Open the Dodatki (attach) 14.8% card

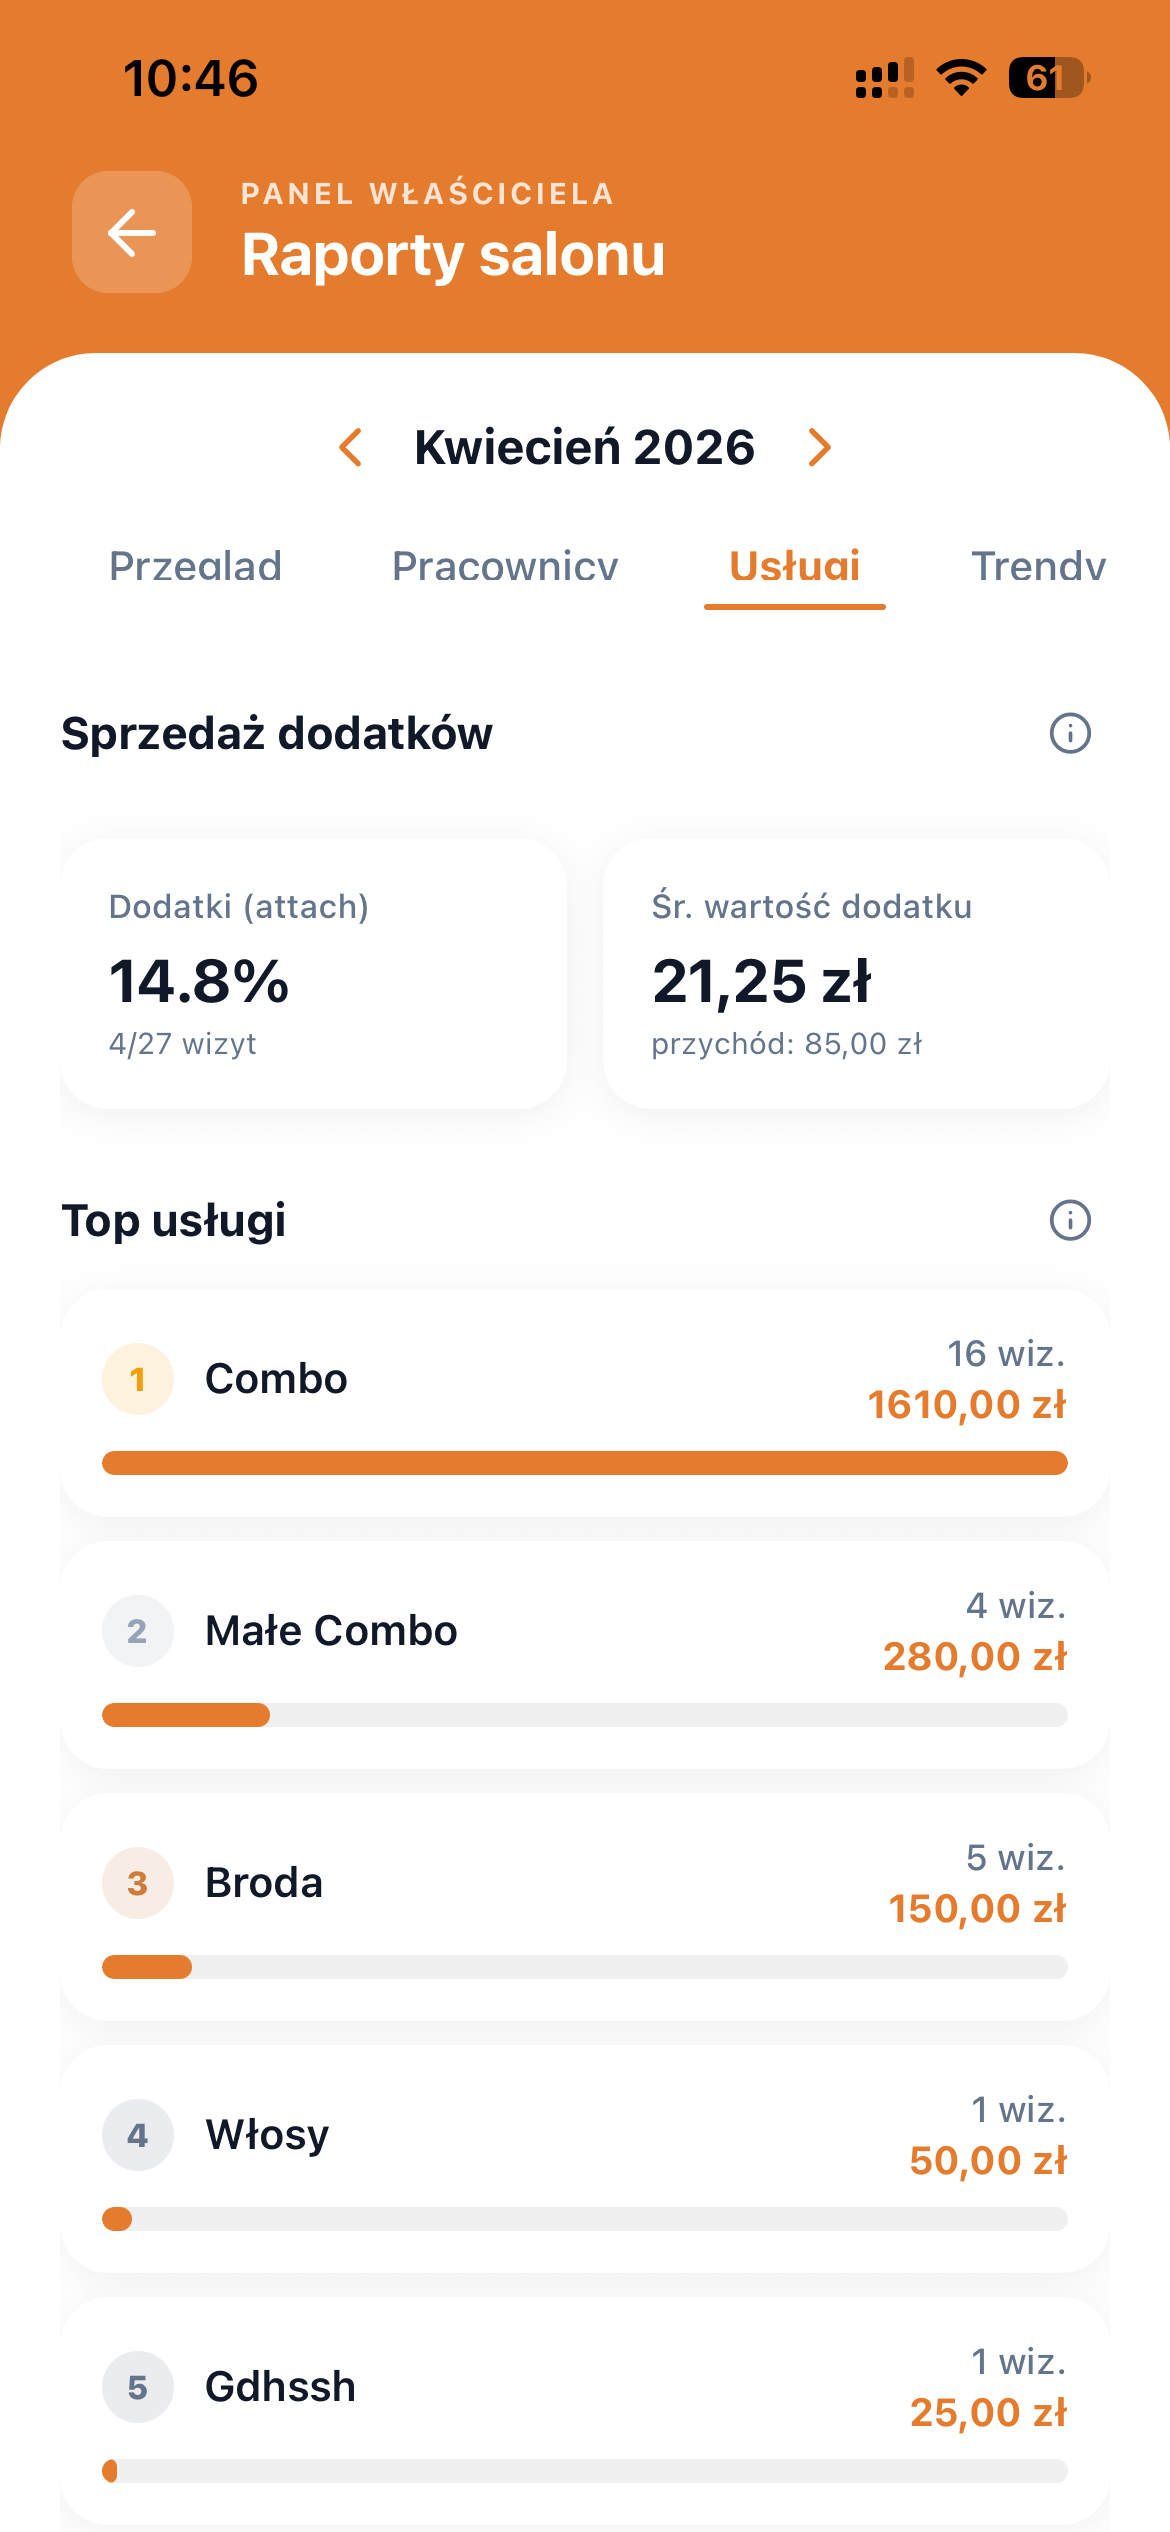point(314,973)
